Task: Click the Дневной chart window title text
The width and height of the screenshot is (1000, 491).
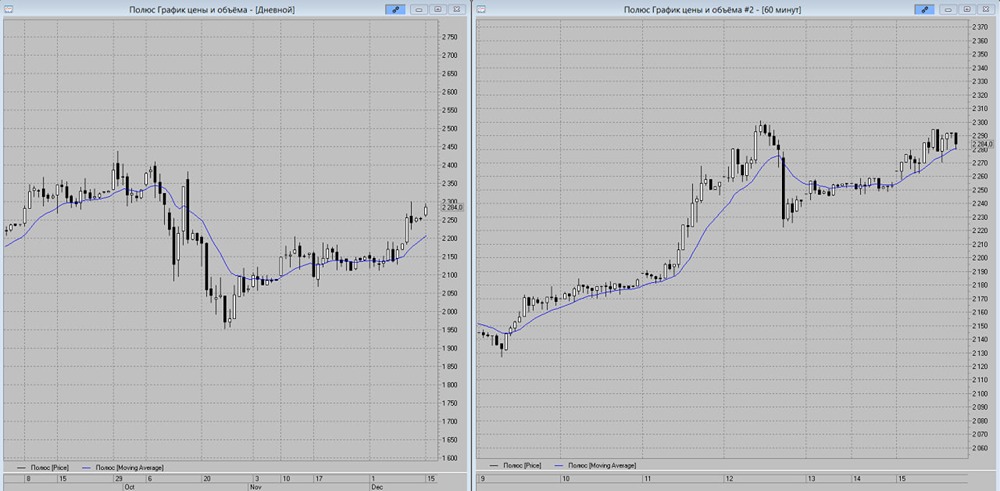Action: tap(212, 10)
